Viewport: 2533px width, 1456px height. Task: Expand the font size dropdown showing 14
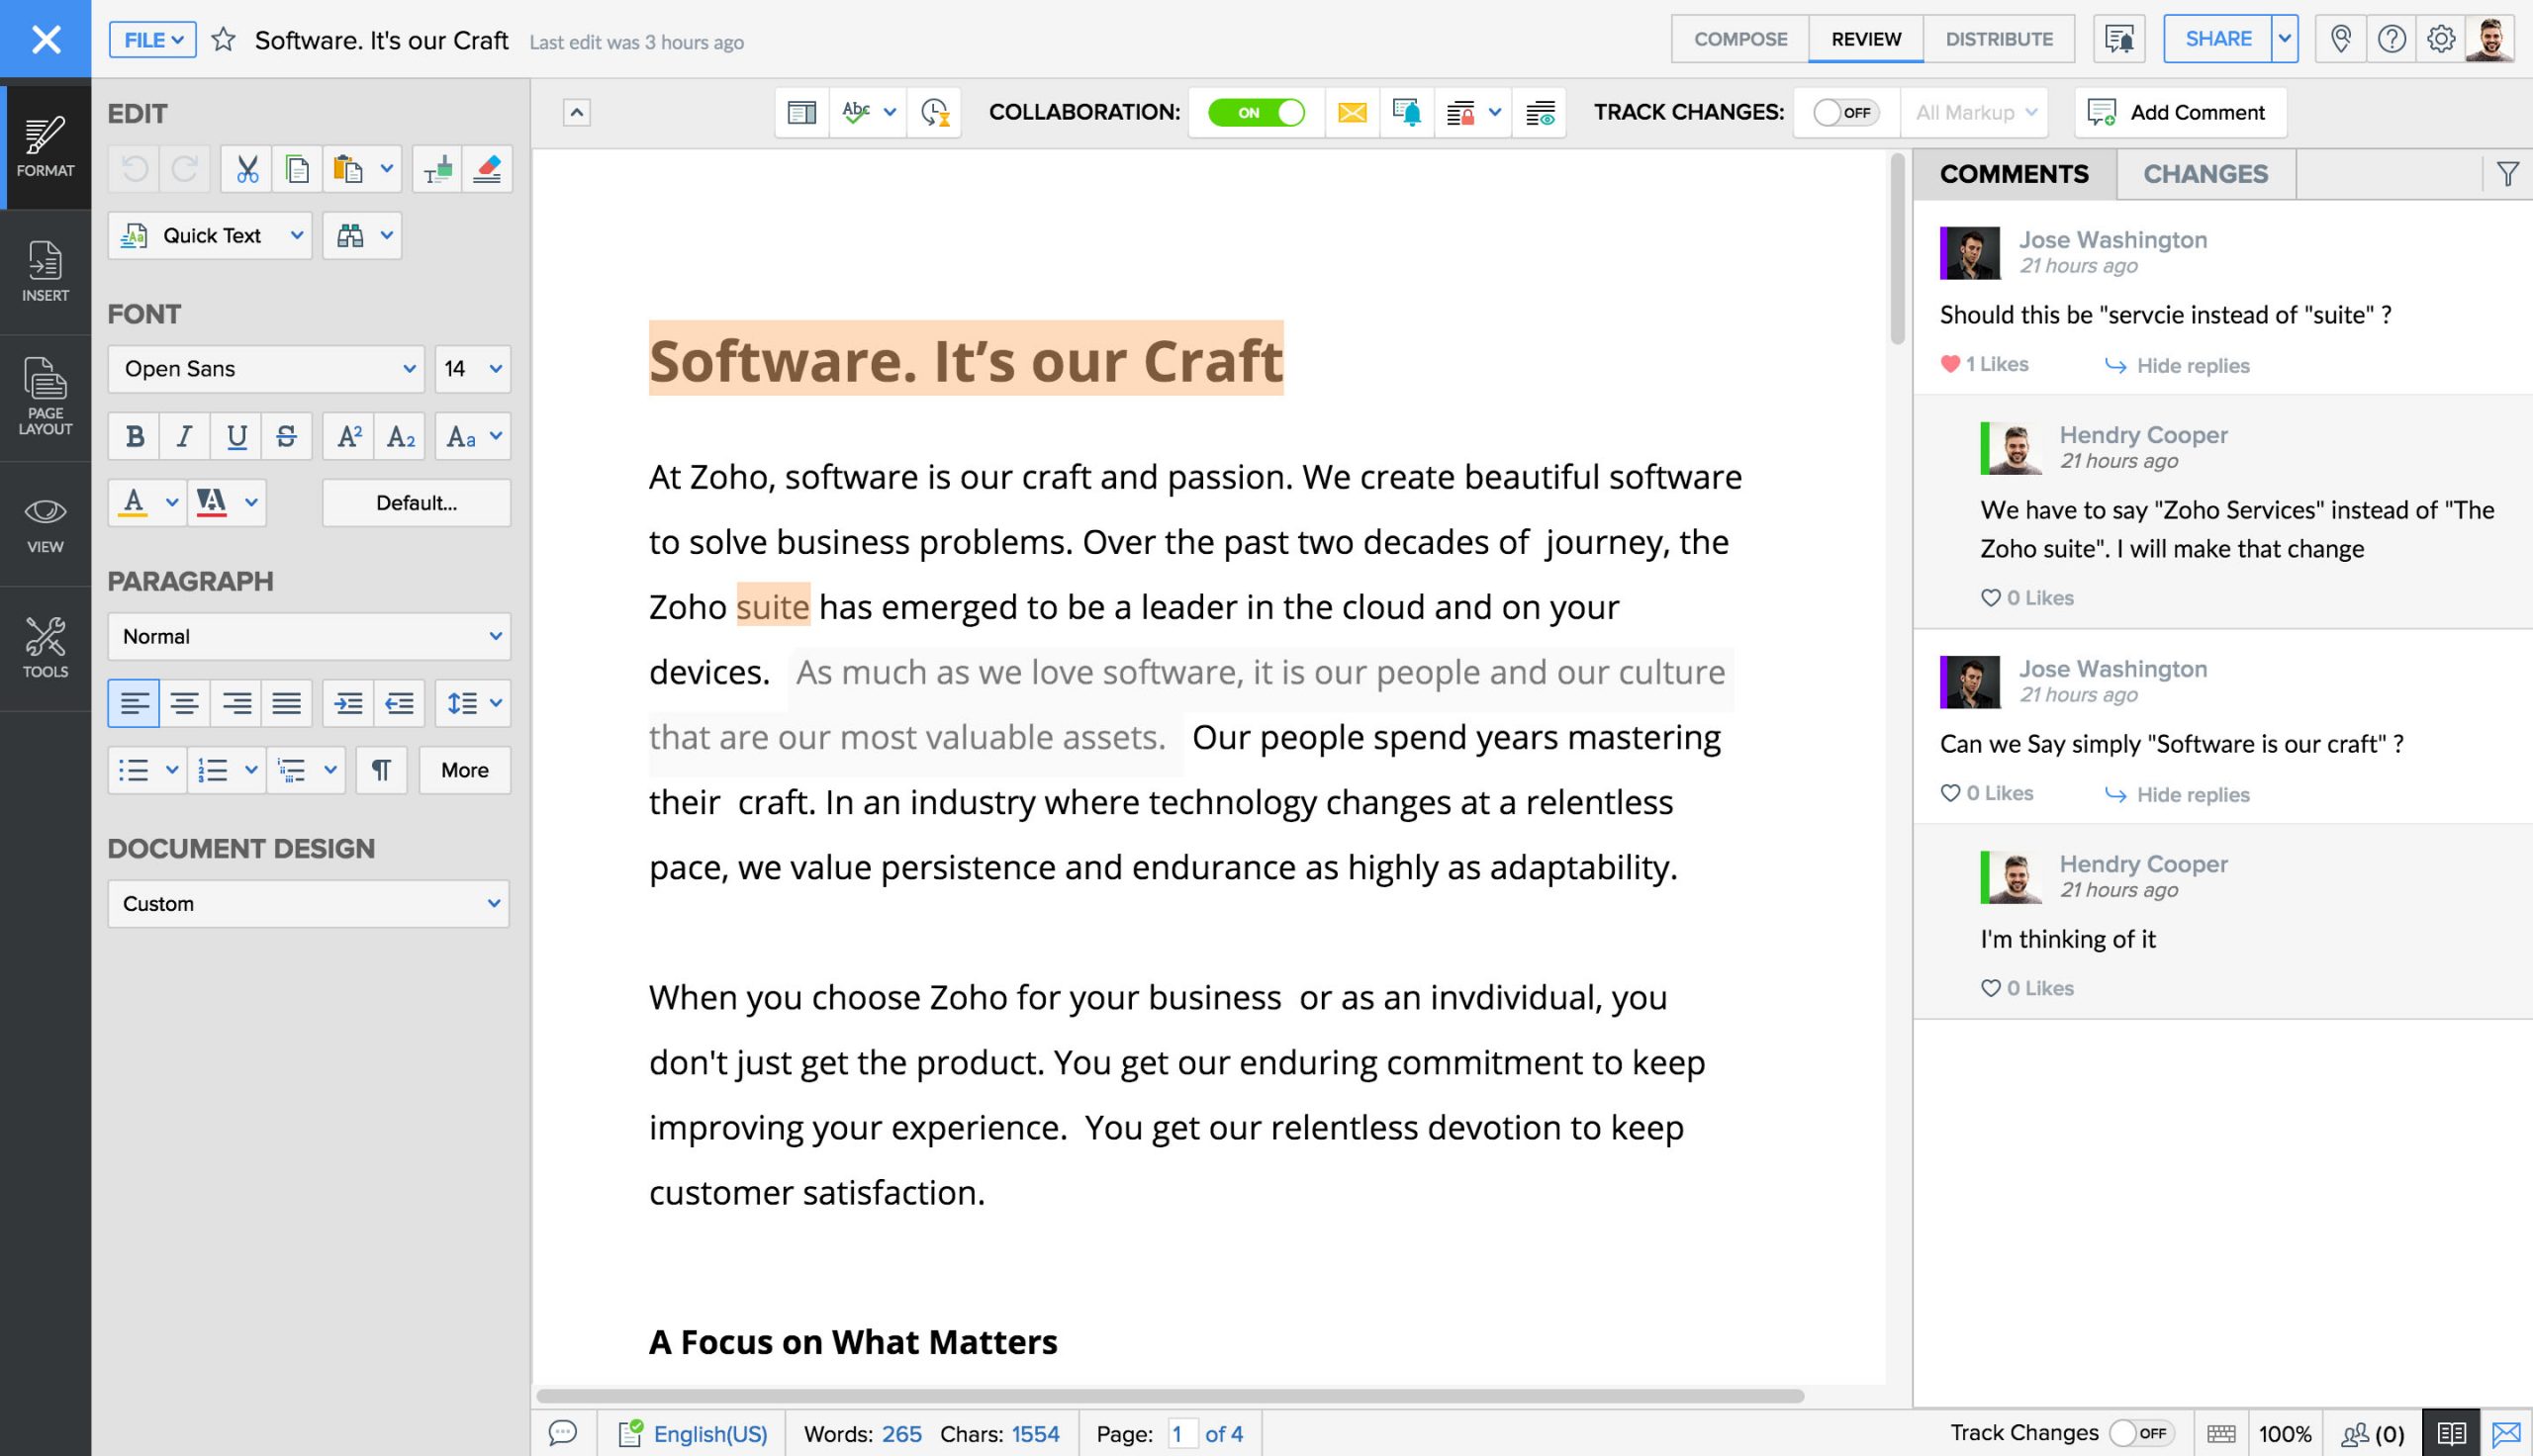point(494,369)
